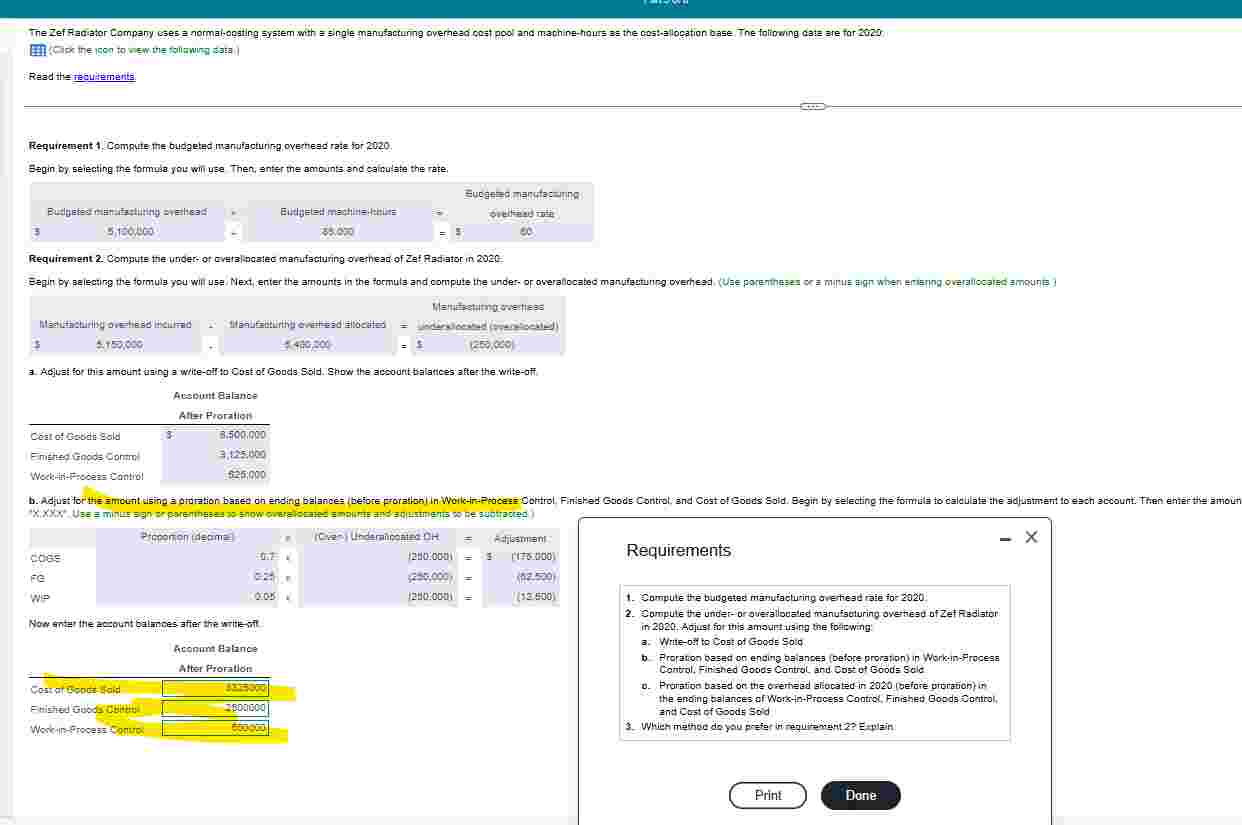Click the Finished Goods Control answer field
1242x825 pixels.
[x=213, y=709]
